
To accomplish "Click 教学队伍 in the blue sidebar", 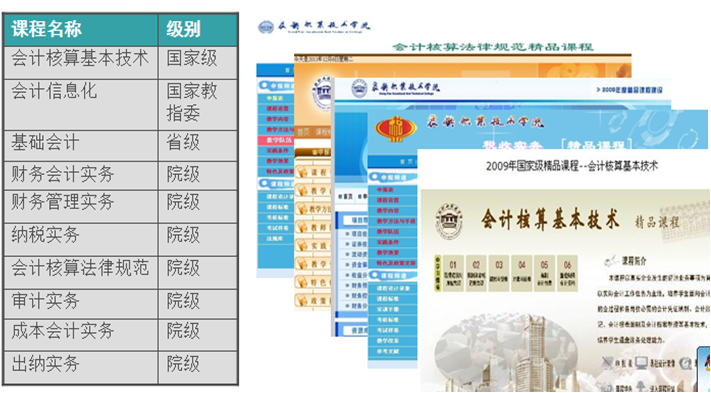I will (276, 140).
